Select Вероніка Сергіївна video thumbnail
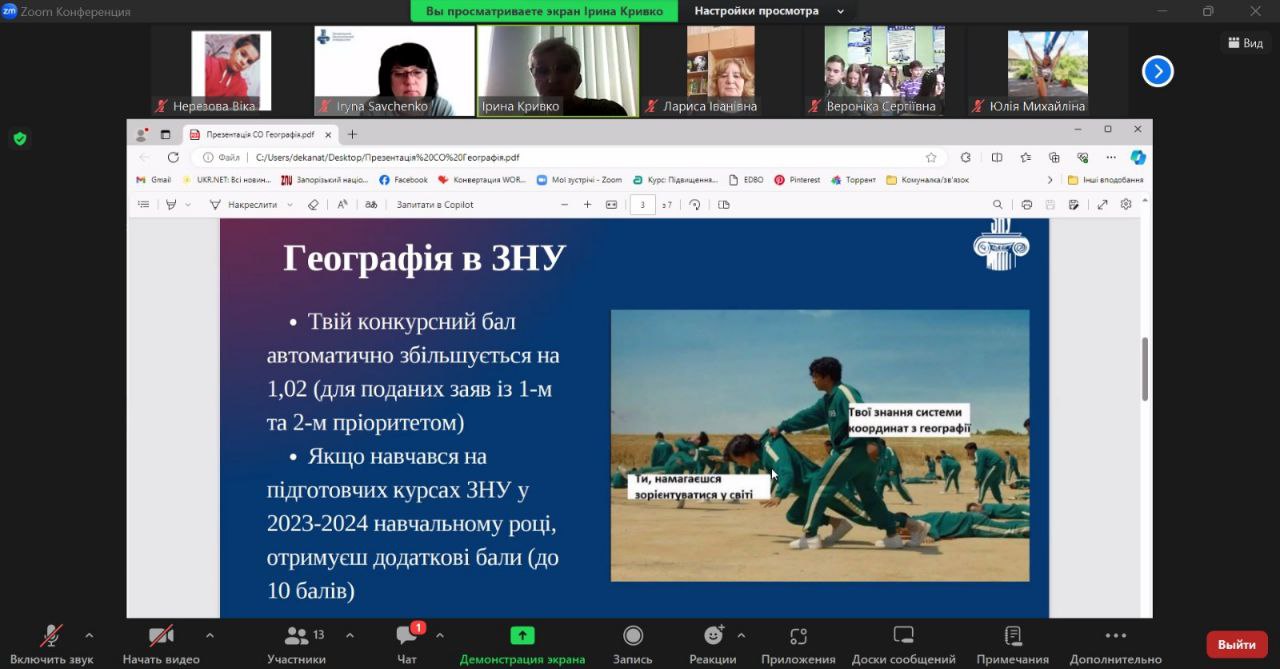Viewport: 1280px width, 669px height. 884,71
